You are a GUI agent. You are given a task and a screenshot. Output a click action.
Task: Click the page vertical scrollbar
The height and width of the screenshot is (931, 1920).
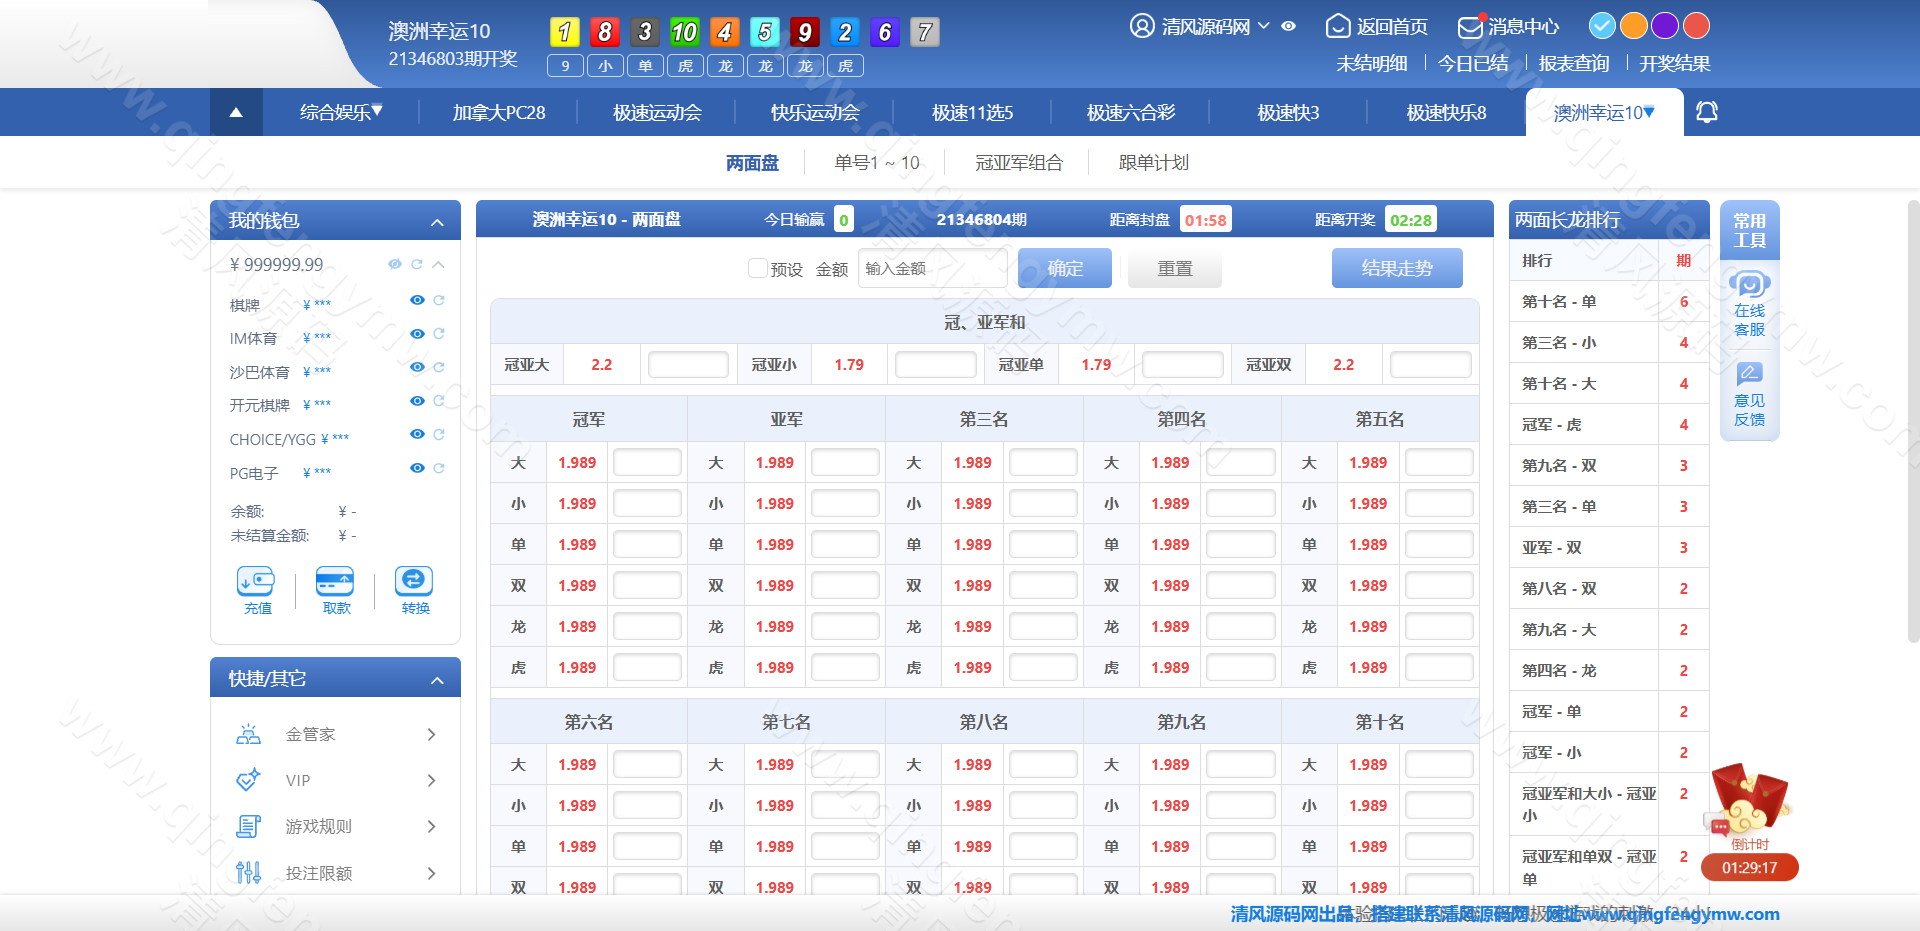[x=1914, y=420]
